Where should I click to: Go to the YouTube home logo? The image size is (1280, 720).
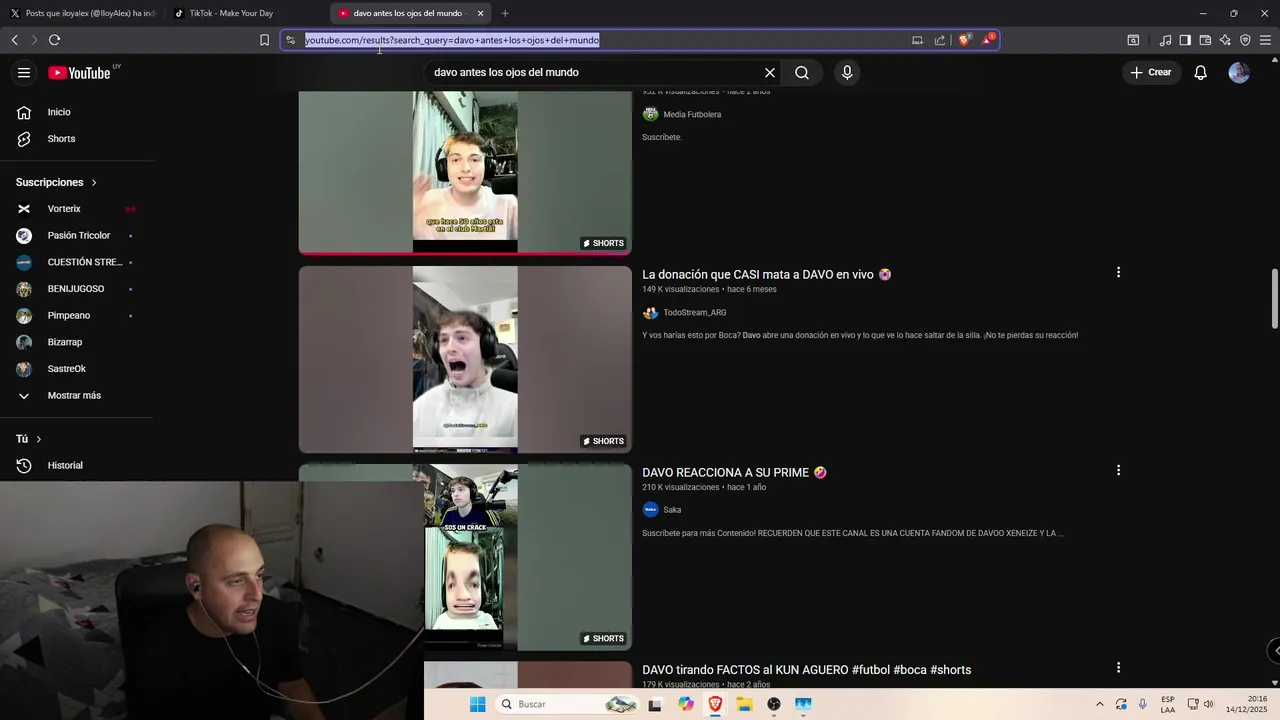pyautogui.click(x=79, y=72)
